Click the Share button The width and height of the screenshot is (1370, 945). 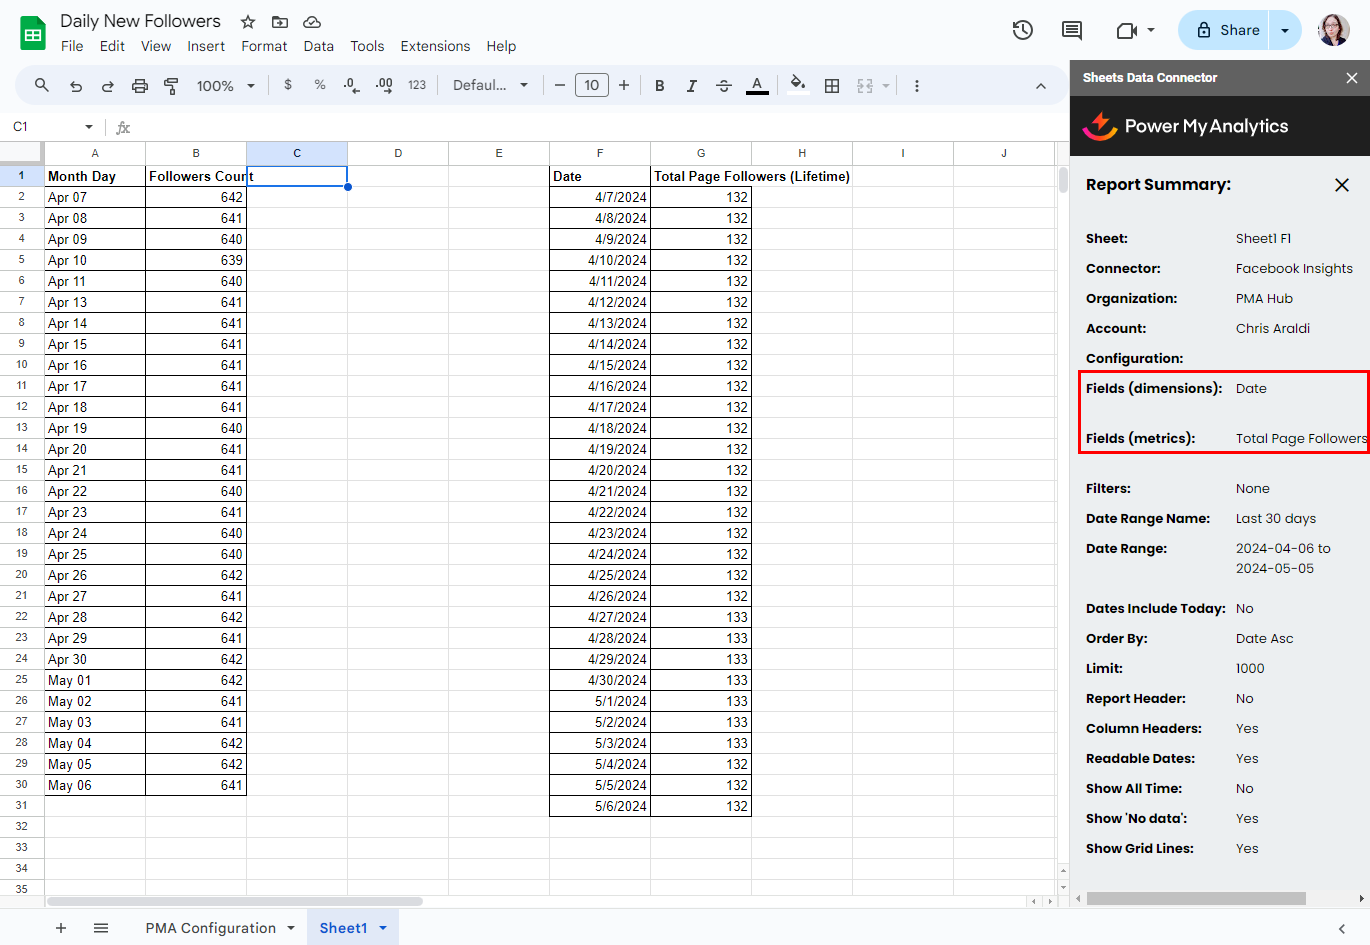[x=1225, y=30]
